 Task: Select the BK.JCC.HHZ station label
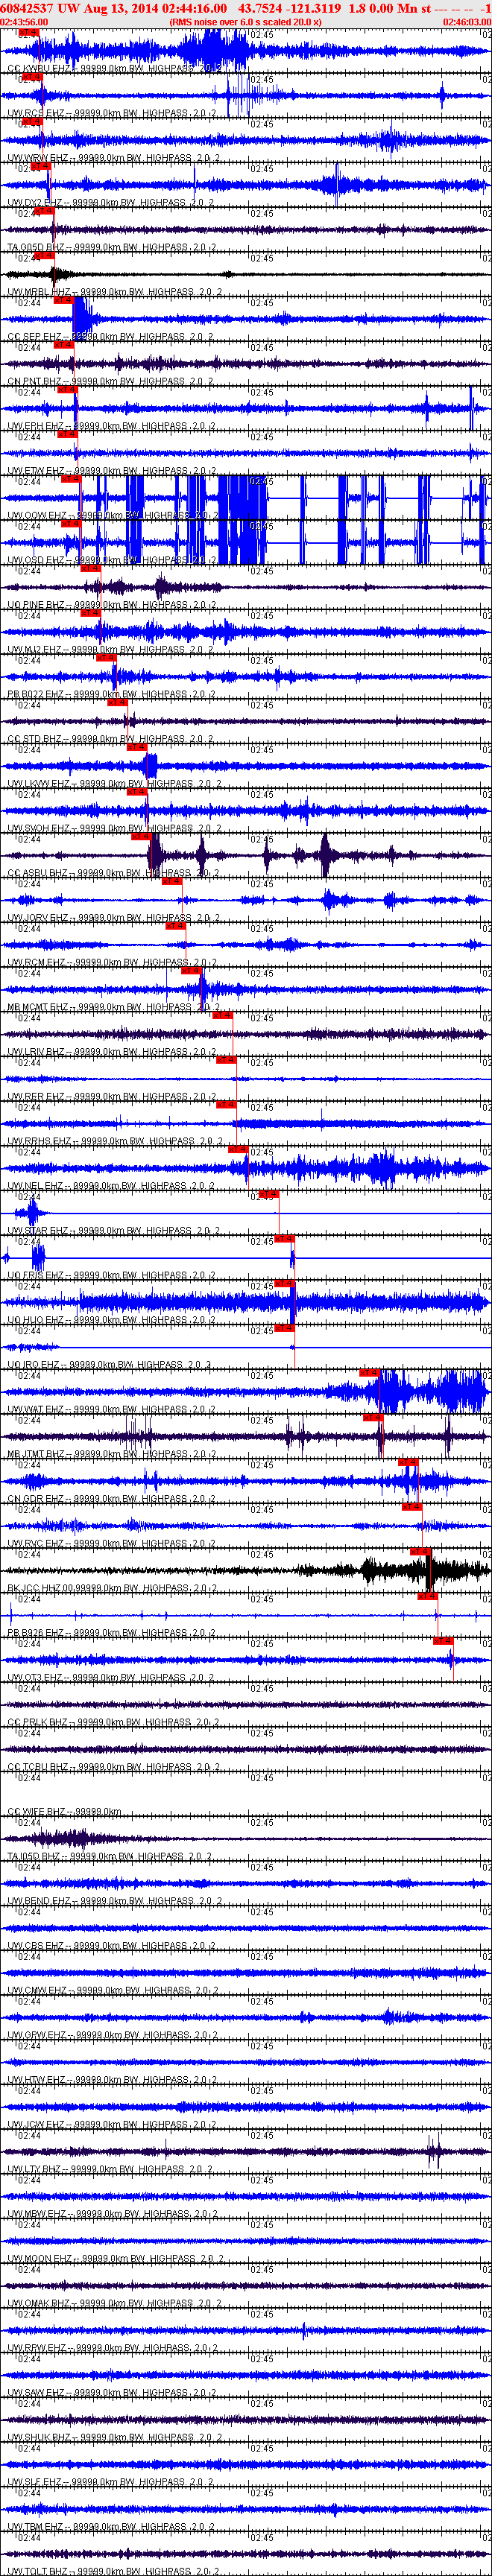pos(113,1588)
